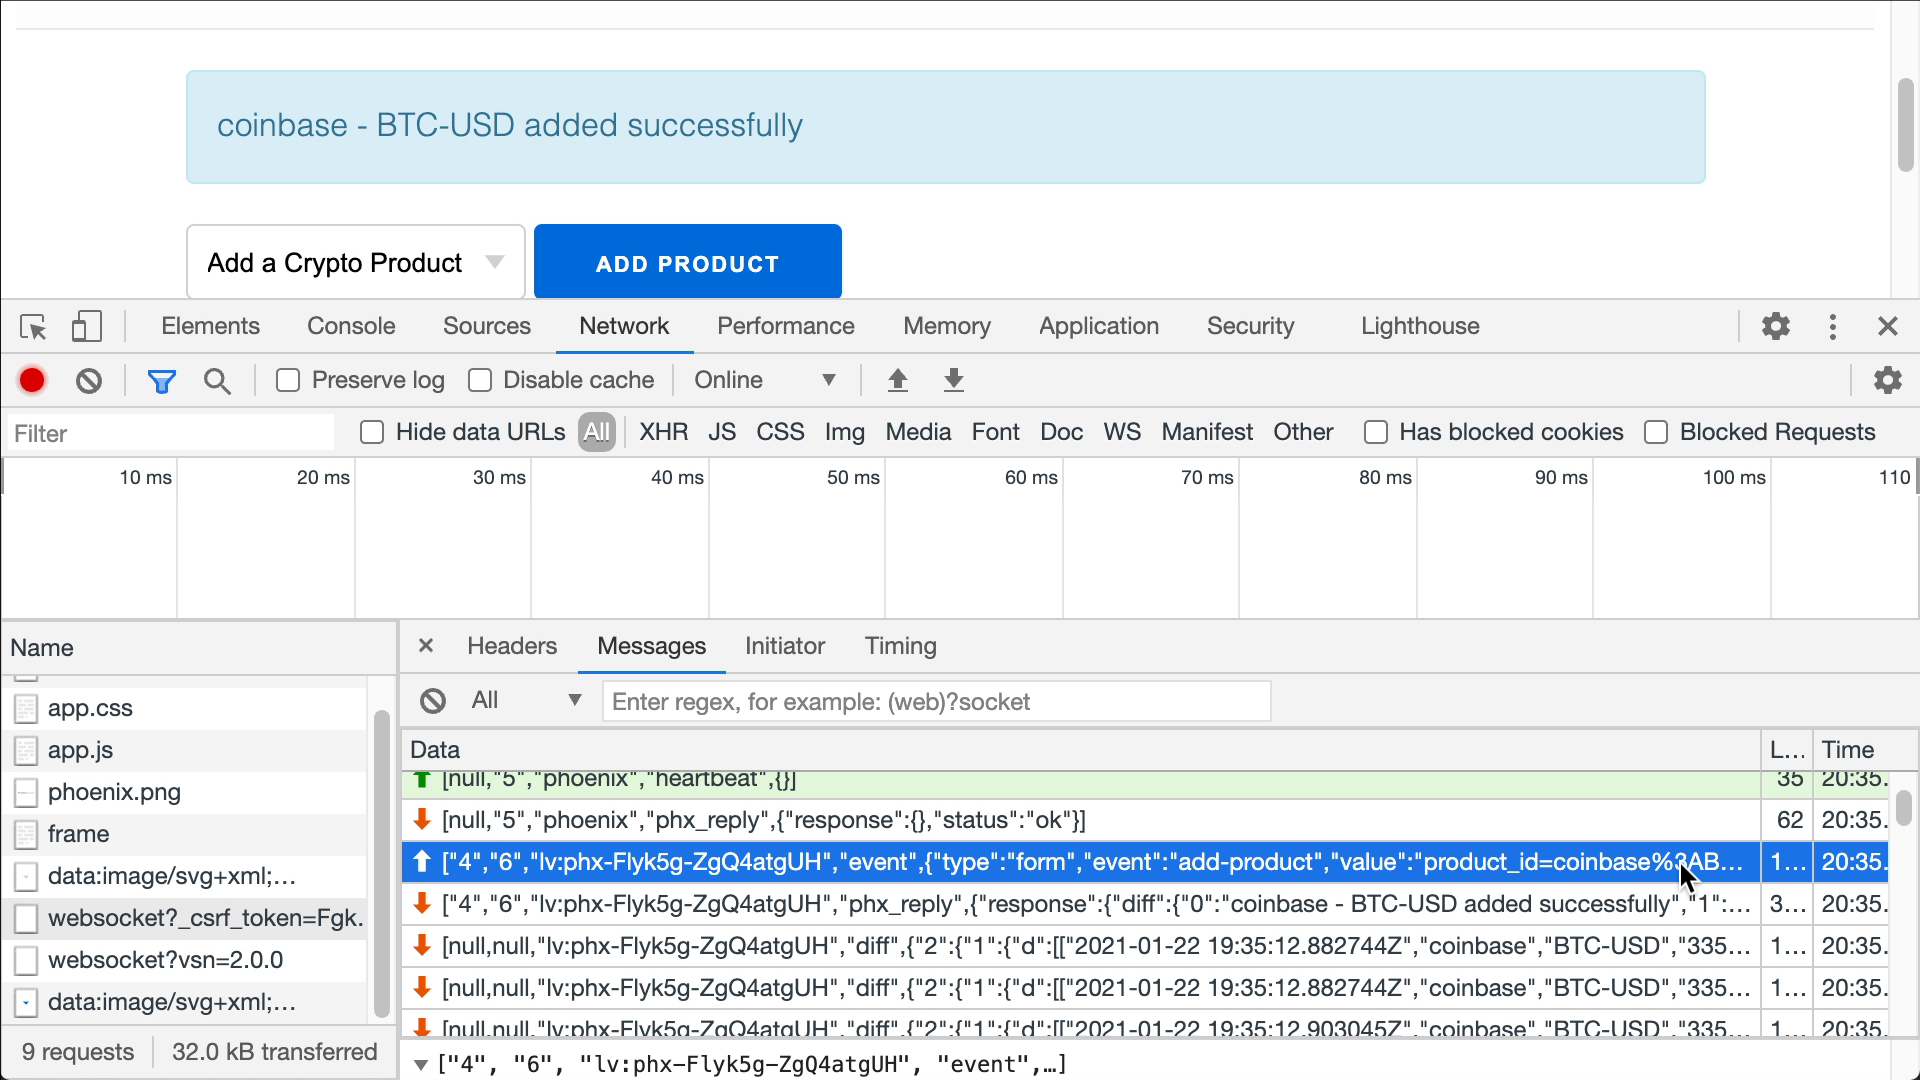
Task: Filter requests by WS type
Action: click(x=1122, y=432)
